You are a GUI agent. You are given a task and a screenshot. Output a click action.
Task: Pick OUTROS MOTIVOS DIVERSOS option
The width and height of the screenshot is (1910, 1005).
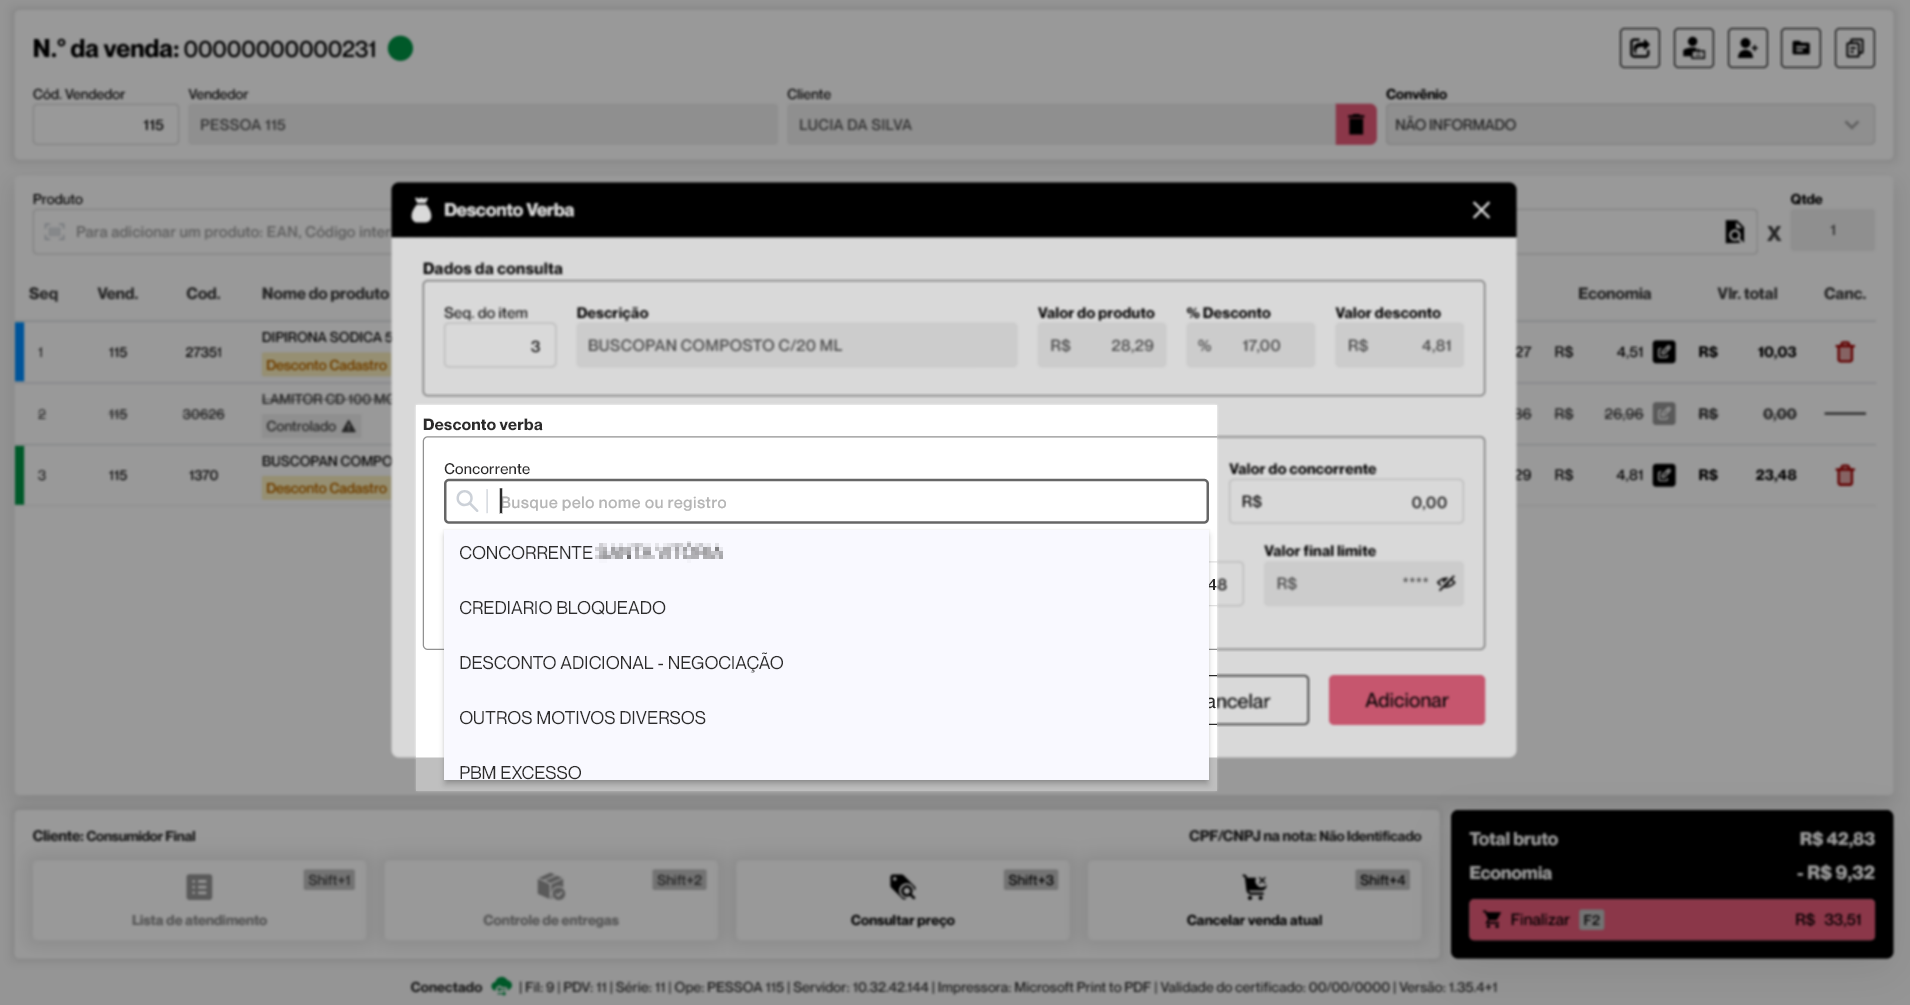[x=582, y=718]
